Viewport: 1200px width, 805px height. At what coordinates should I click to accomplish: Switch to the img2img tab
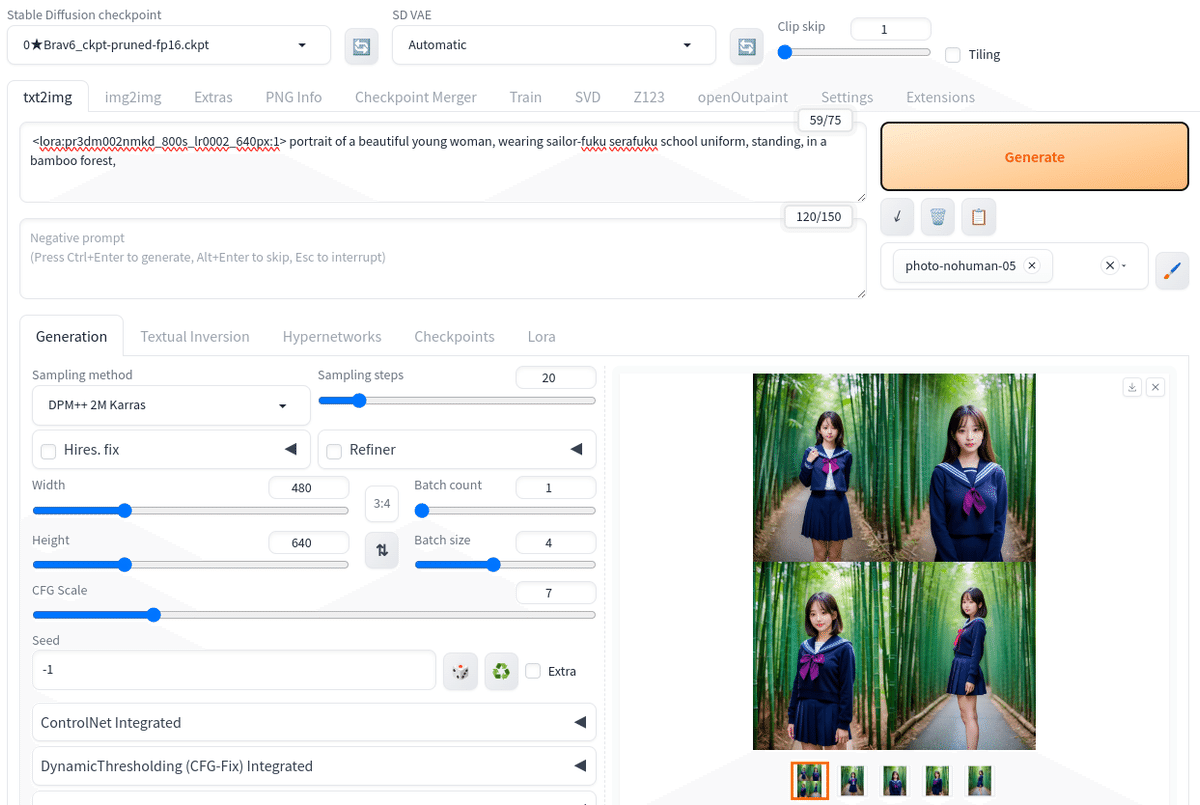[133, 97]
